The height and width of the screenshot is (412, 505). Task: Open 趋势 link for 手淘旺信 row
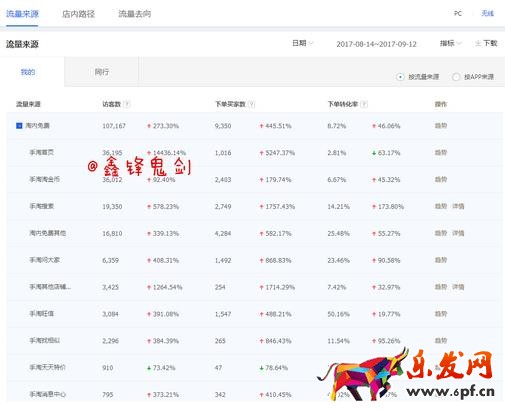441,314
